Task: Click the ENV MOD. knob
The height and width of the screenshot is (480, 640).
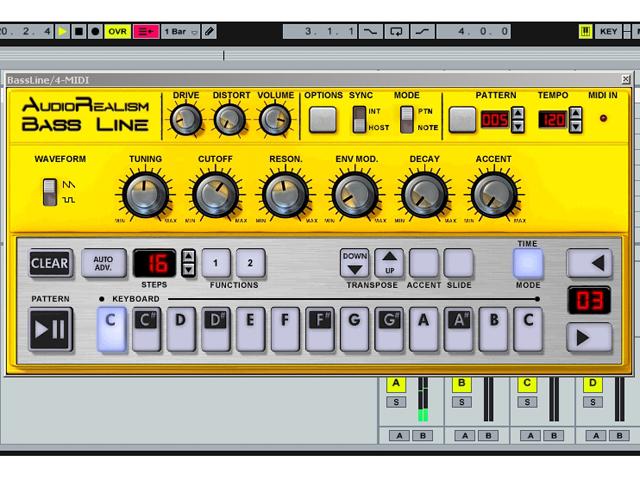Action: point(355,195)
